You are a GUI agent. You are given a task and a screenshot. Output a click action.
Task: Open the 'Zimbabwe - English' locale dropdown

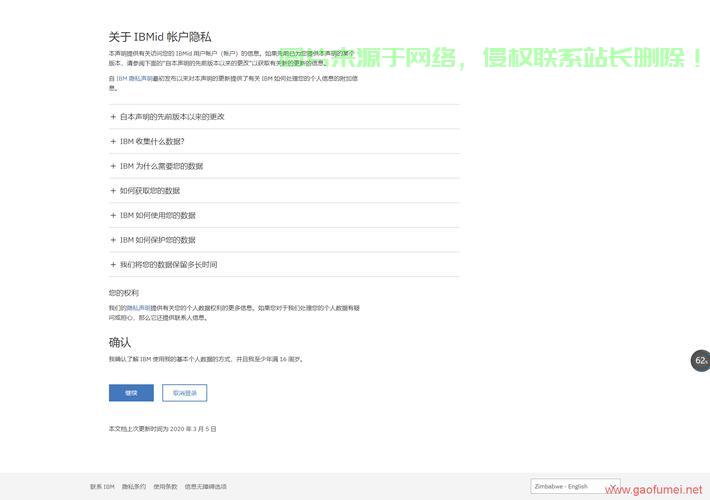tap(575, 486)
